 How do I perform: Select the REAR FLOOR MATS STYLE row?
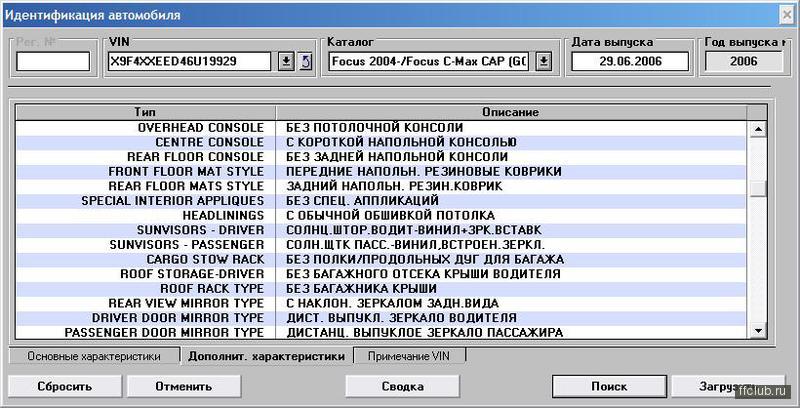tap(382, 186)
